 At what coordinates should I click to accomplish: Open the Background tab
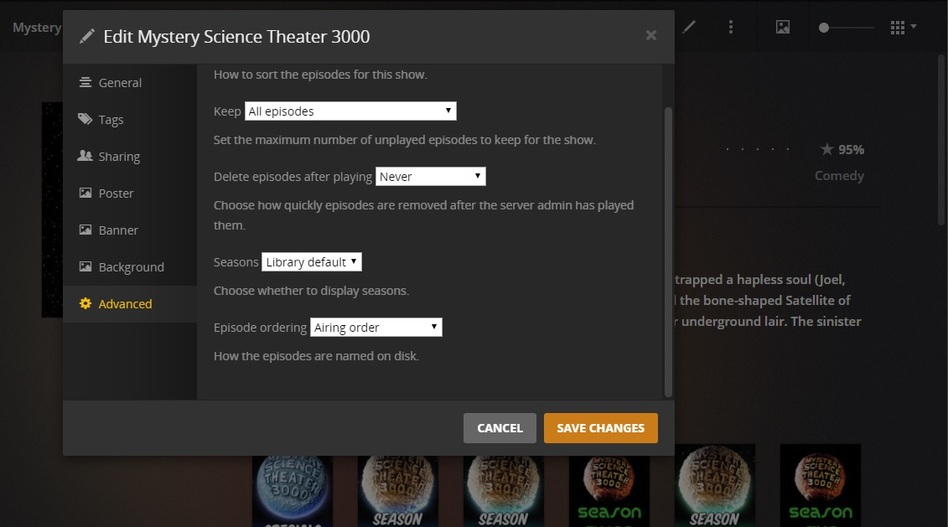click(x=130, y=267)
